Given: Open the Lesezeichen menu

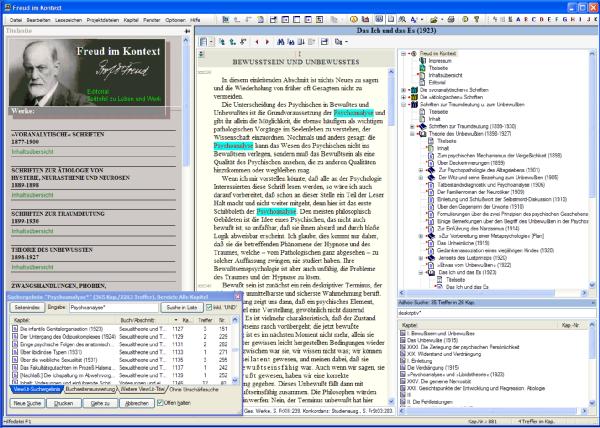Looking at the screenshot, I should point(68,20).
